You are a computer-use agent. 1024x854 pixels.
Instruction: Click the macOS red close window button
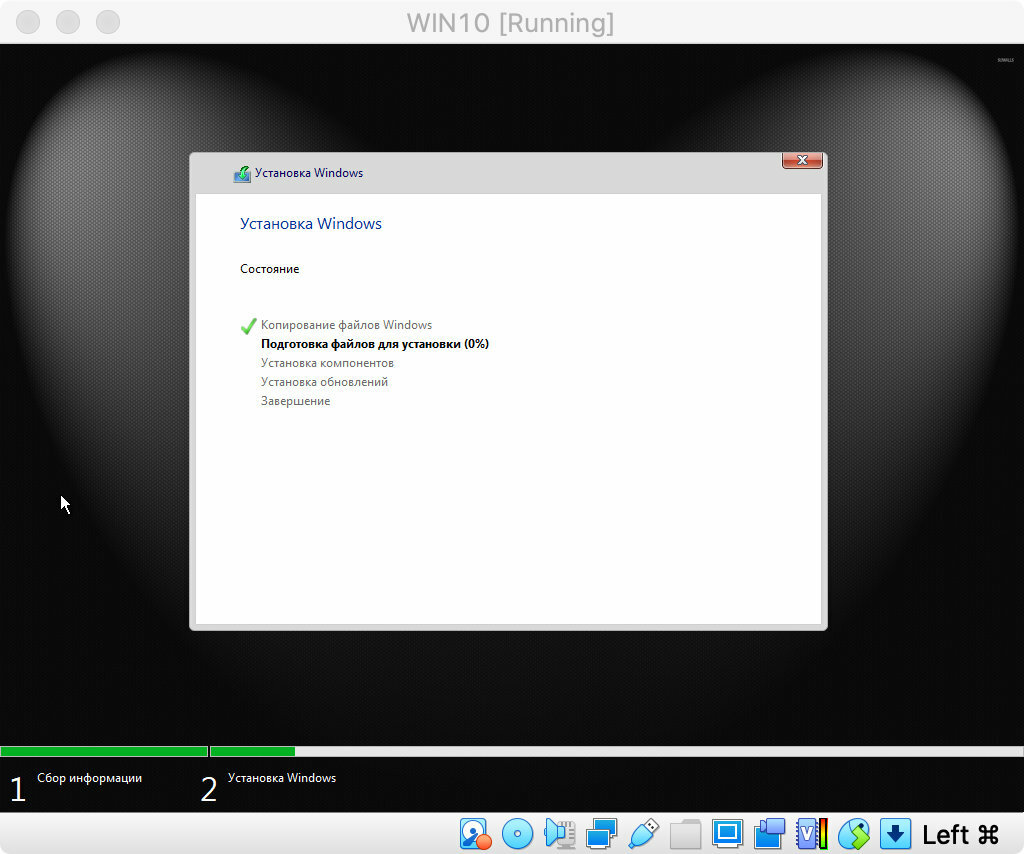tap(27, 22)
